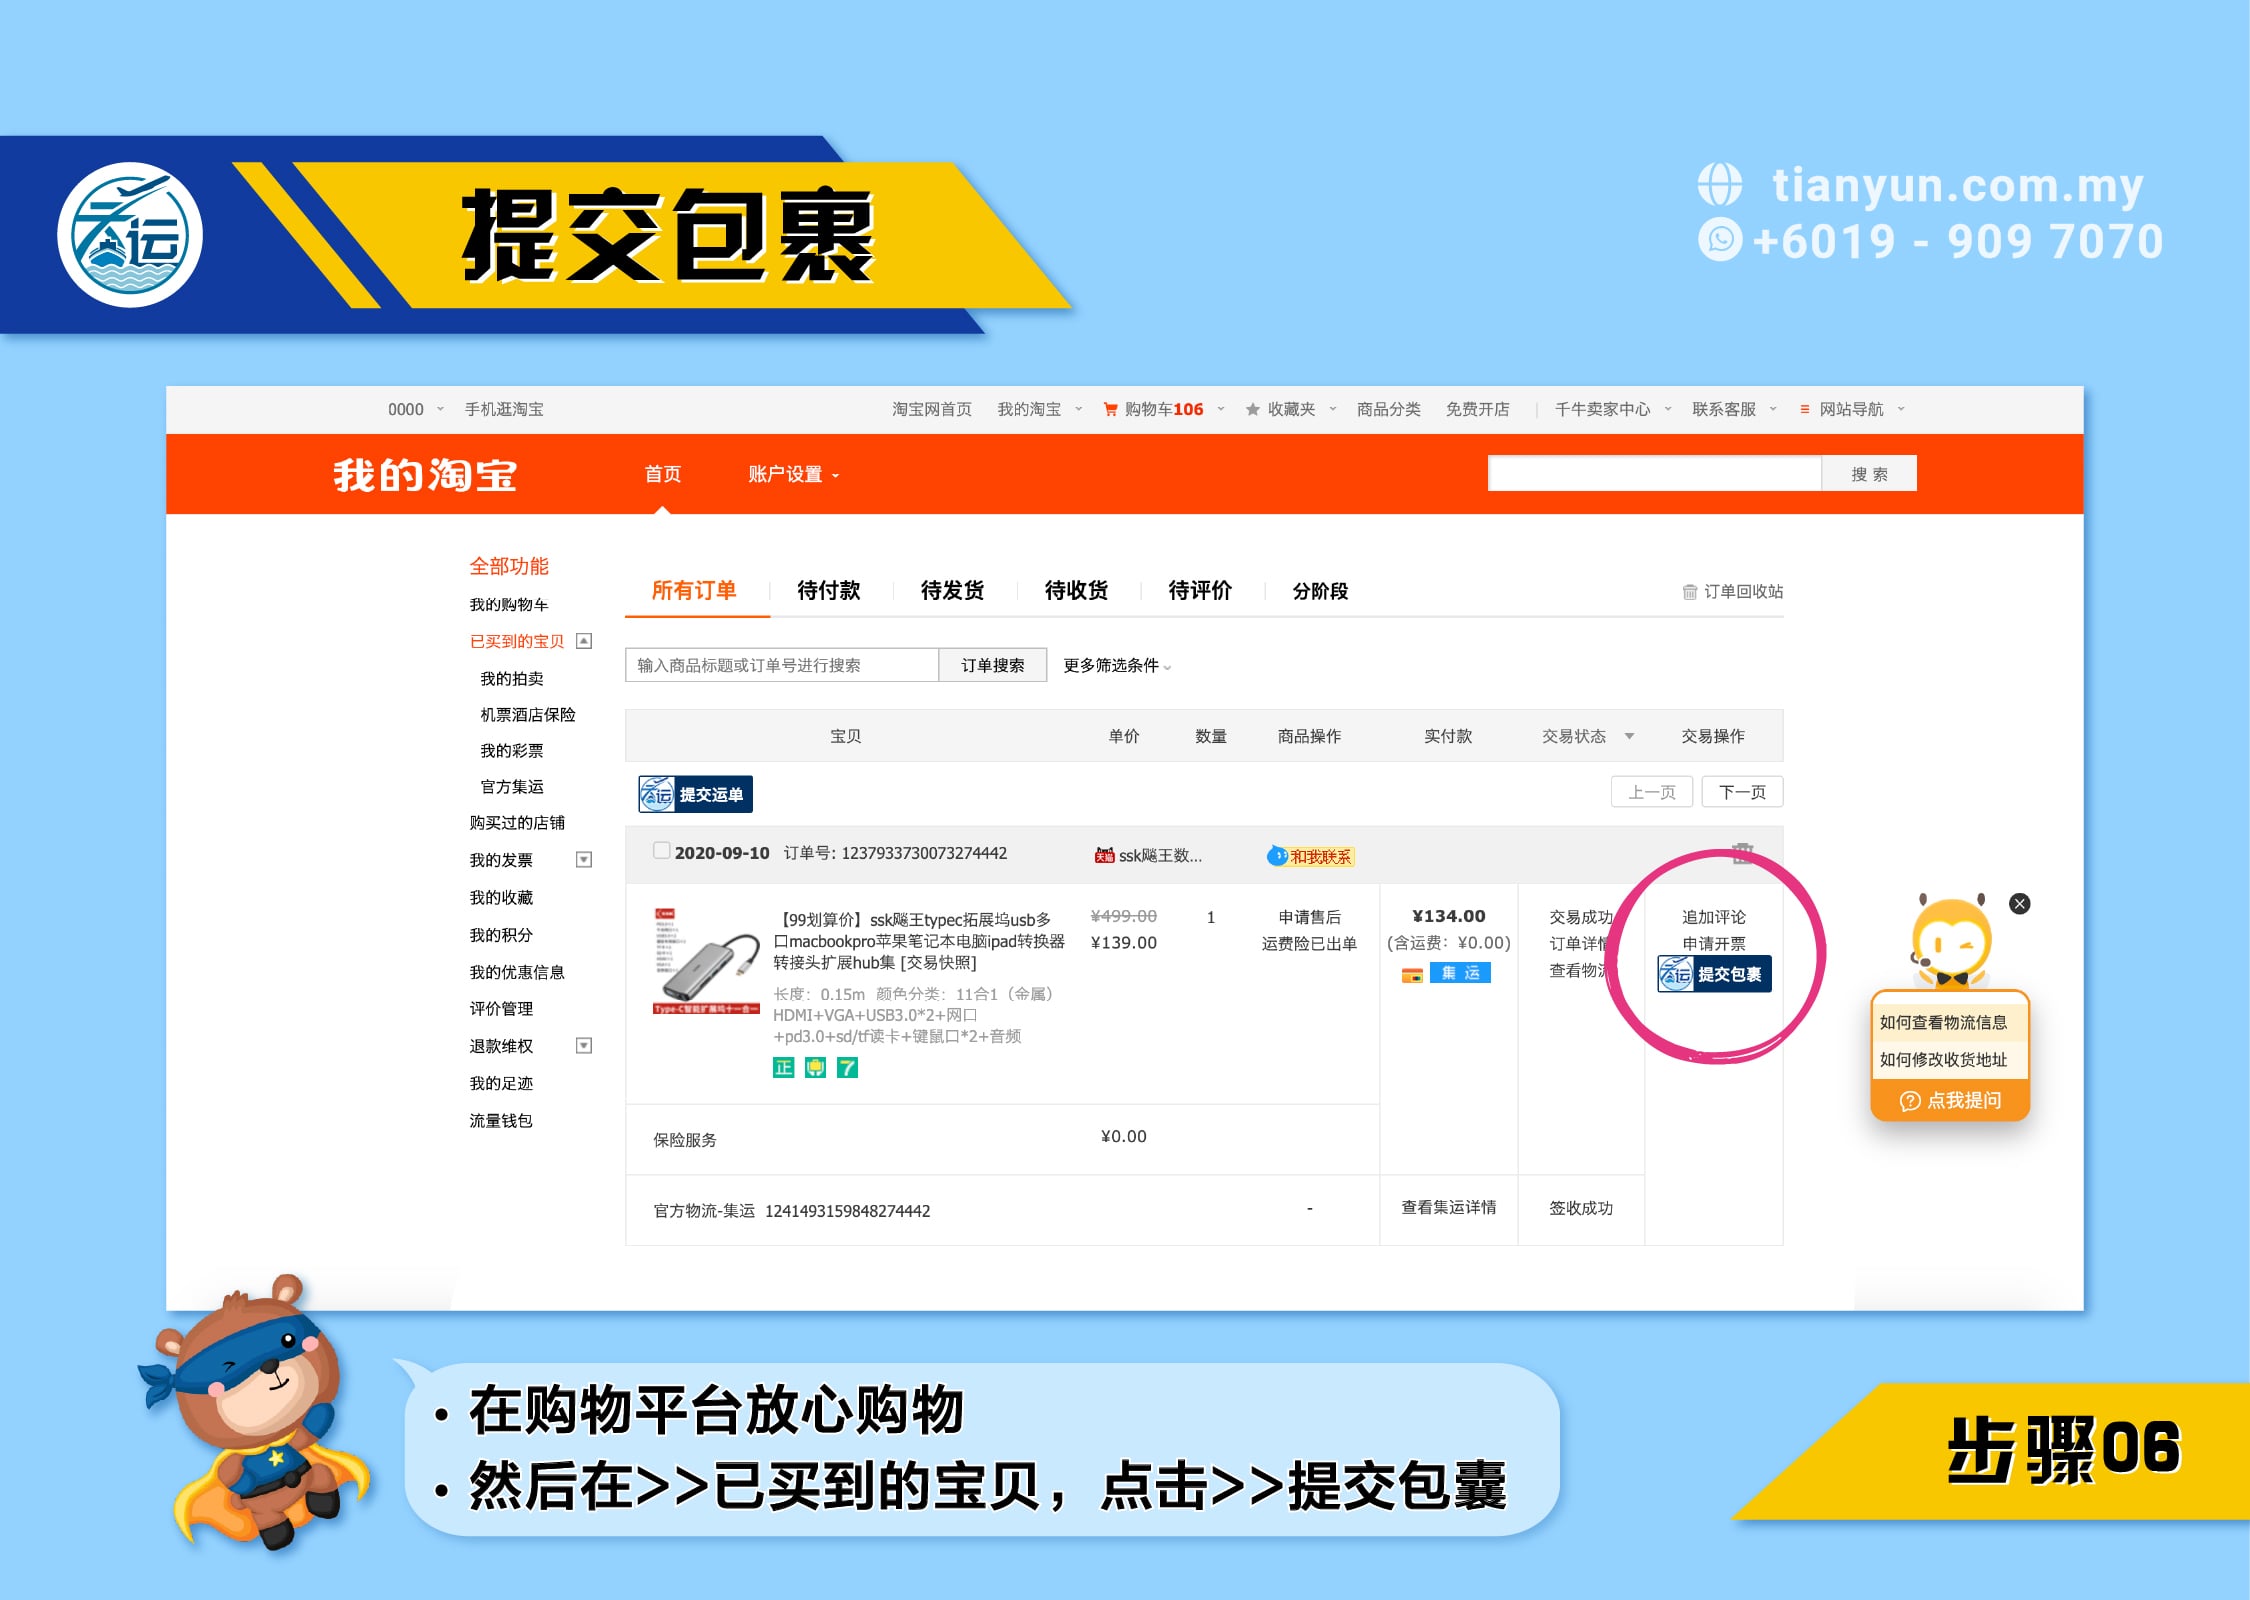The image size is (2250, 1600).
Task: Switch to the 待付款 tab
Action: click(x=828, y=590)
